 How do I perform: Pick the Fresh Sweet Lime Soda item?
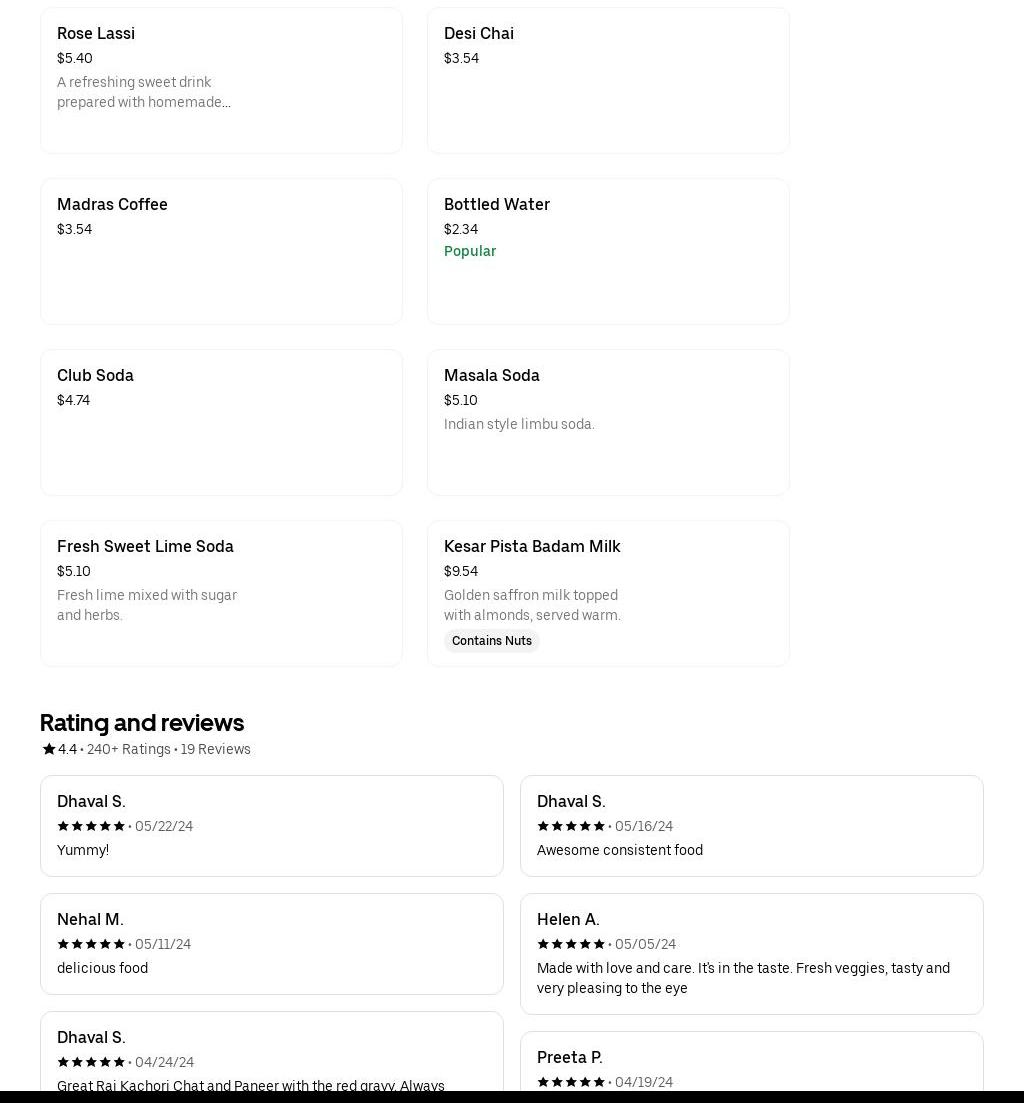[221, 594]
